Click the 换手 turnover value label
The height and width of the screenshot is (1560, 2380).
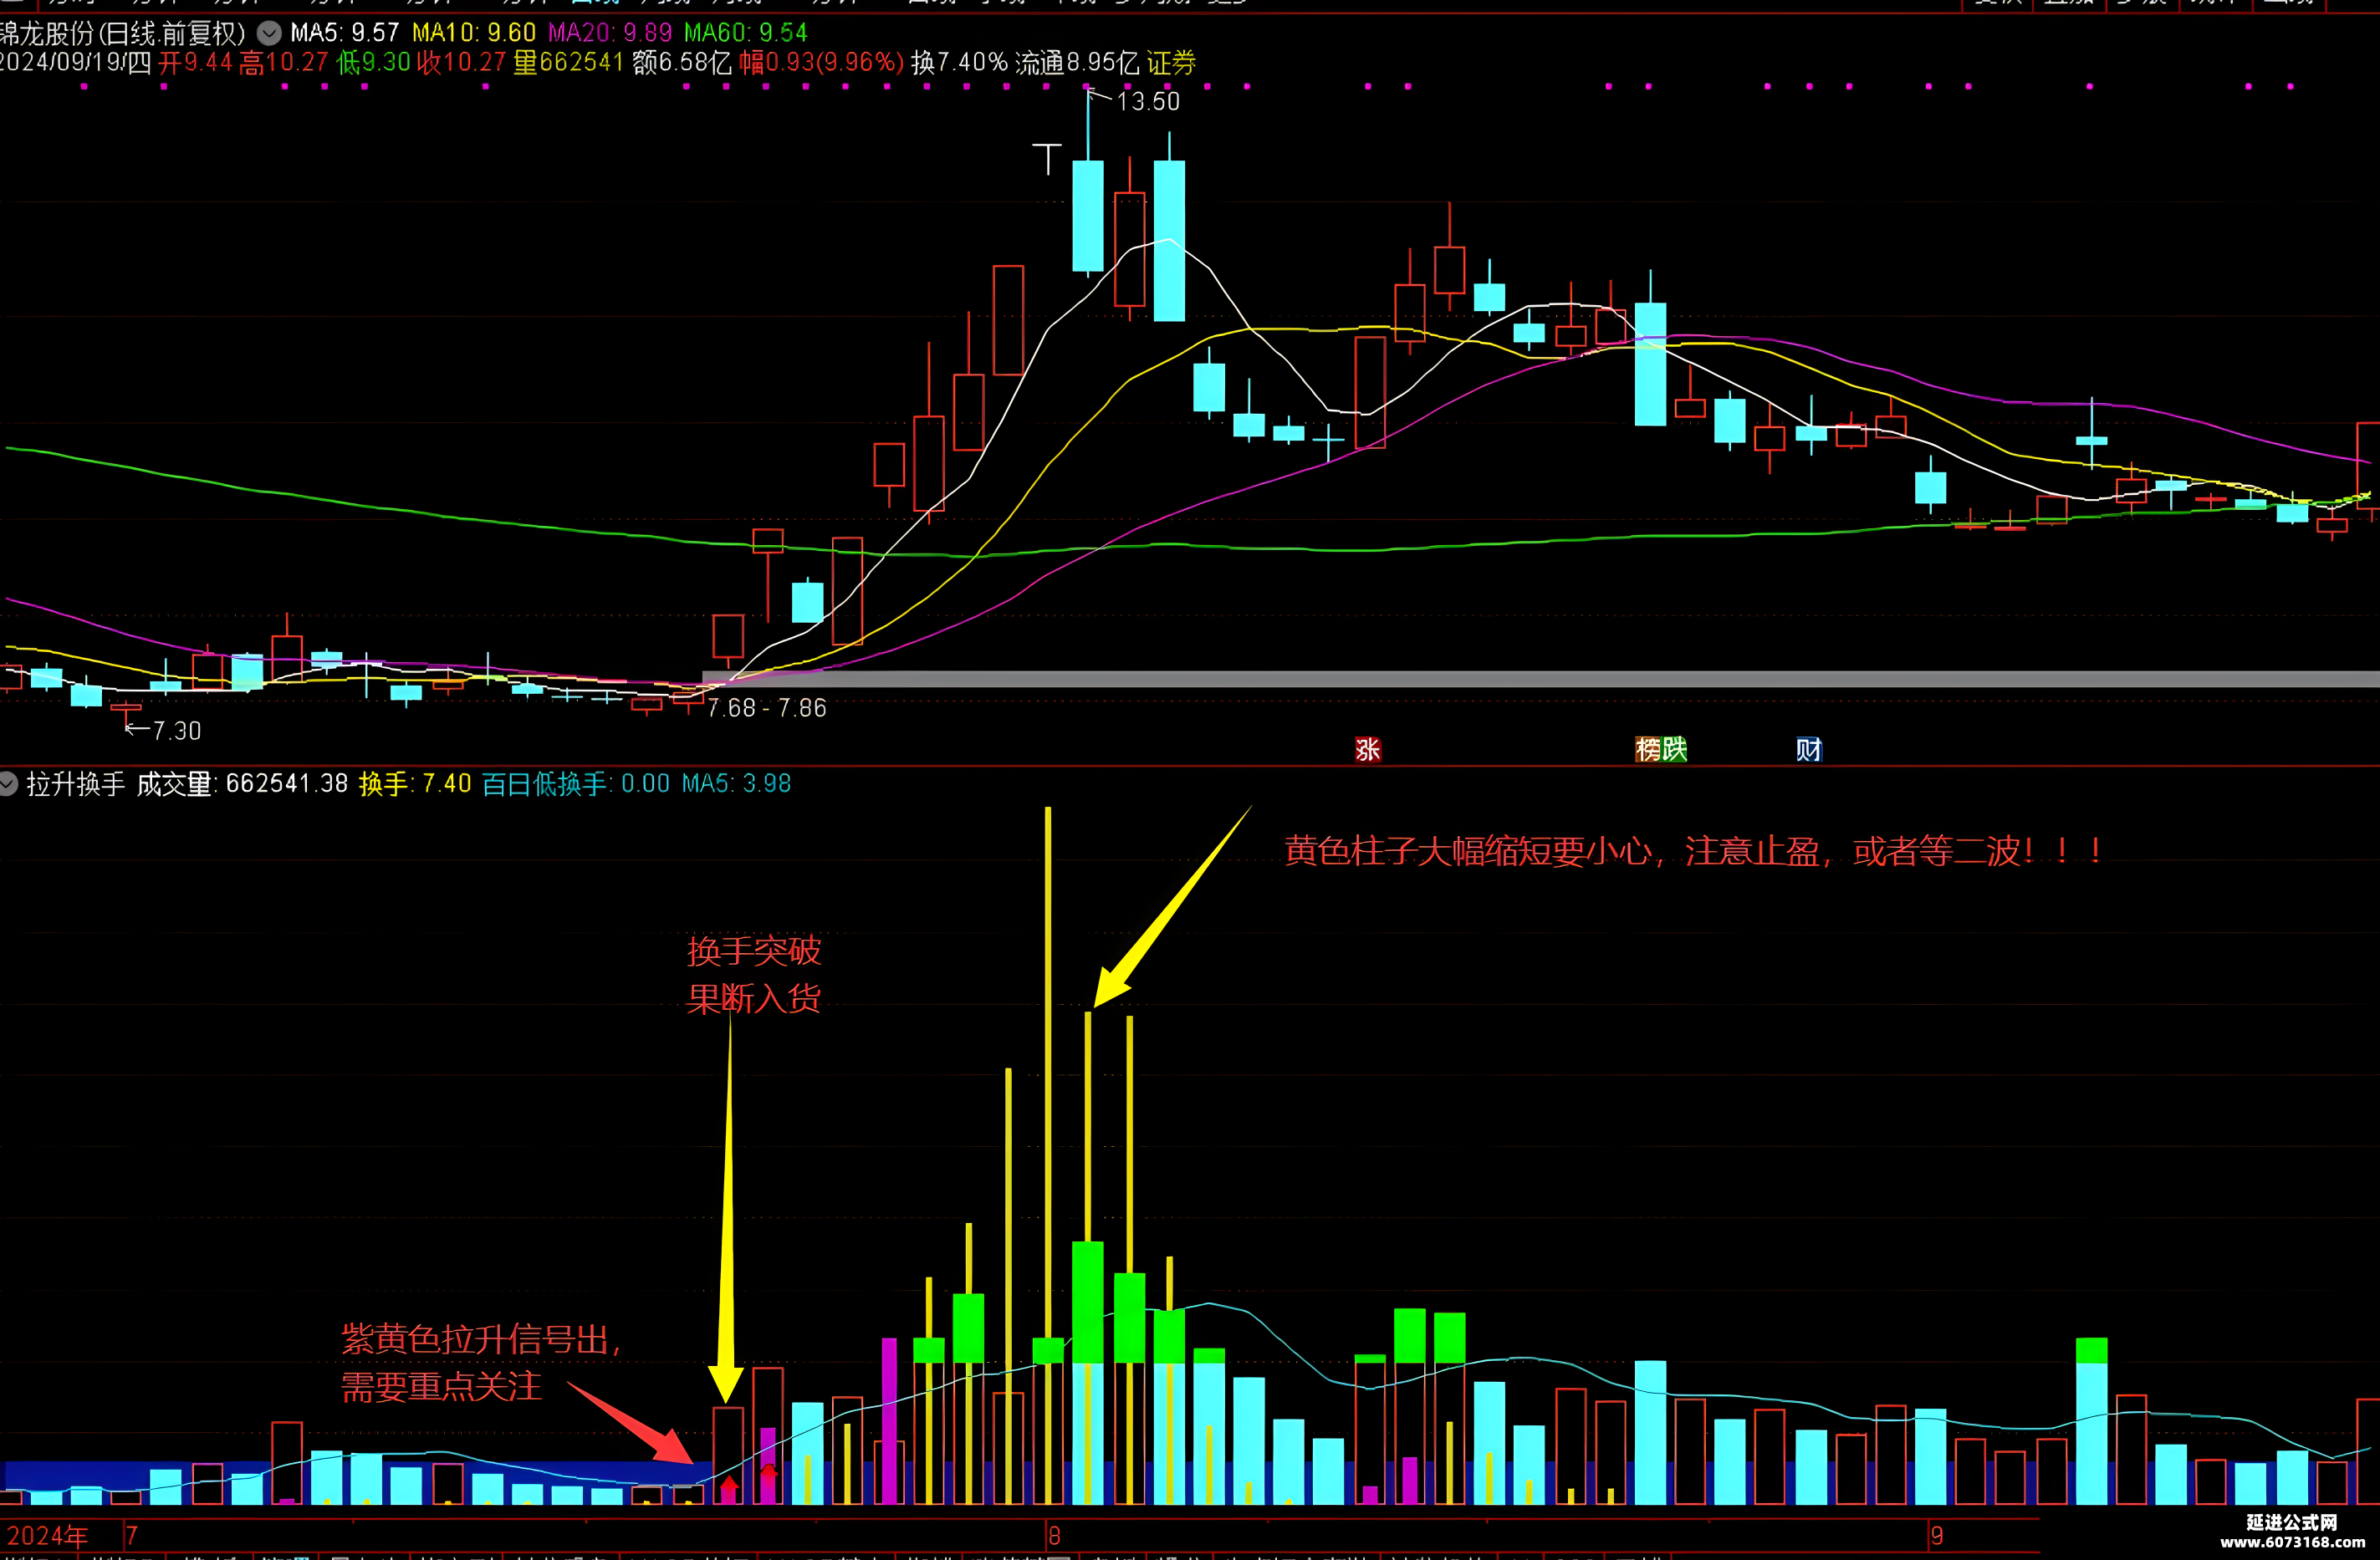(415, 784)
